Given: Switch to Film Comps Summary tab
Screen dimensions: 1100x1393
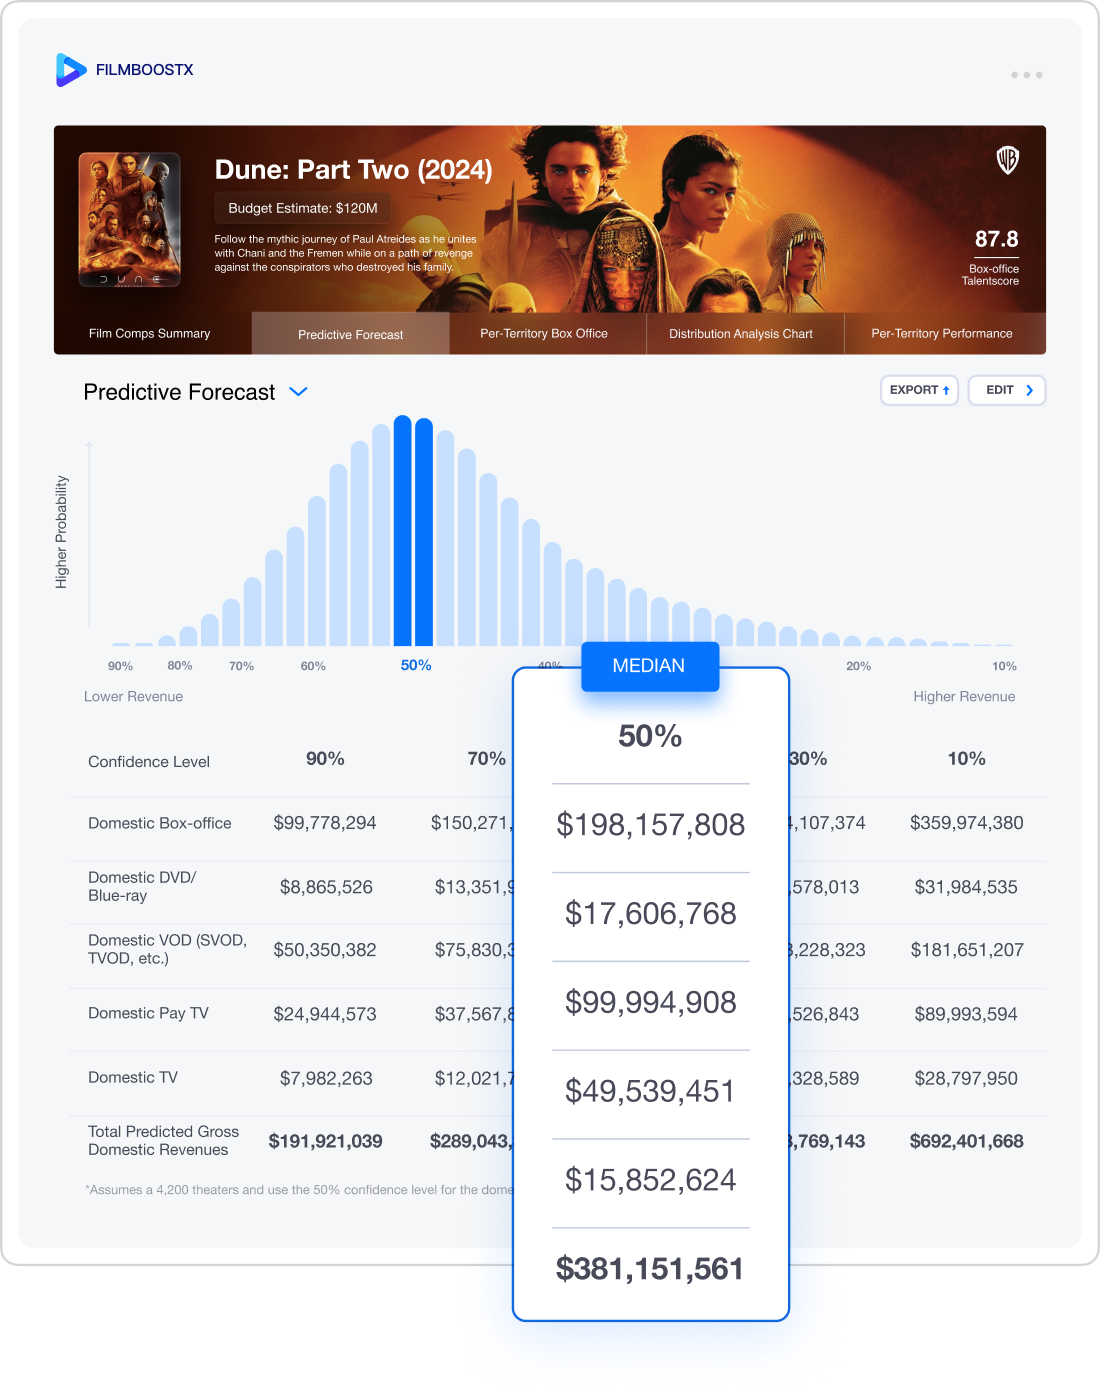Looking at the screenshot, I should (150, 334).
